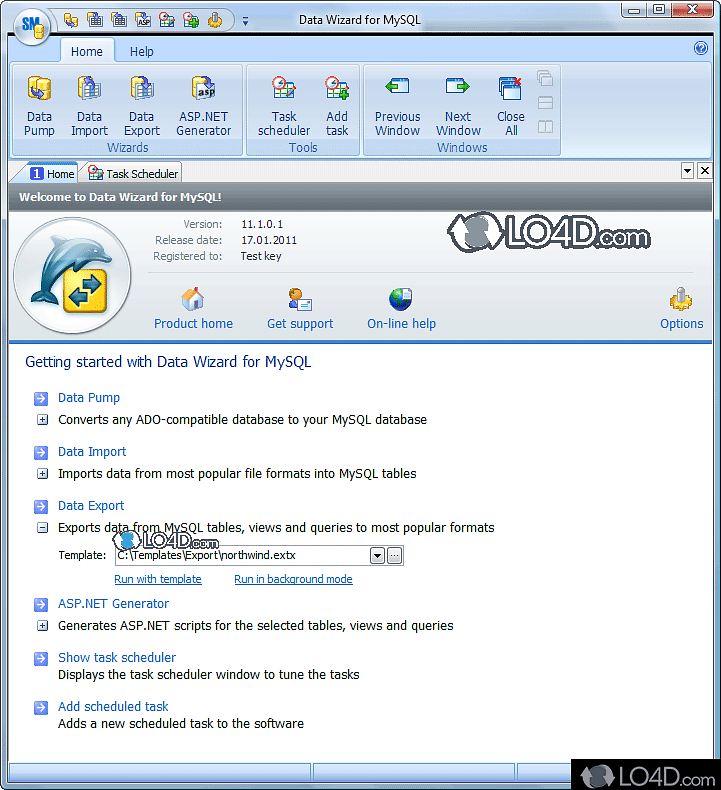Select the Task Scheduler document tab

coord(133,174)
